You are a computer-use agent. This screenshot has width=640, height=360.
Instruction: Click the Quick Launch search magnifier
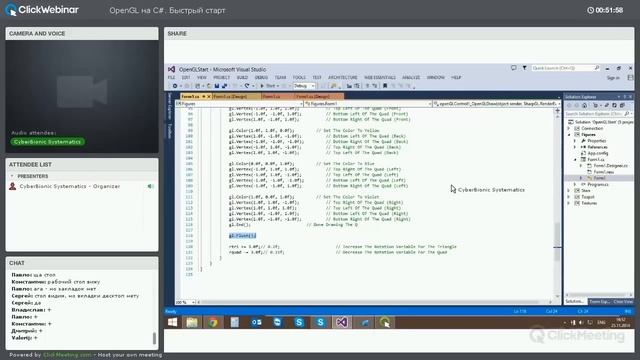coord(597,68)
